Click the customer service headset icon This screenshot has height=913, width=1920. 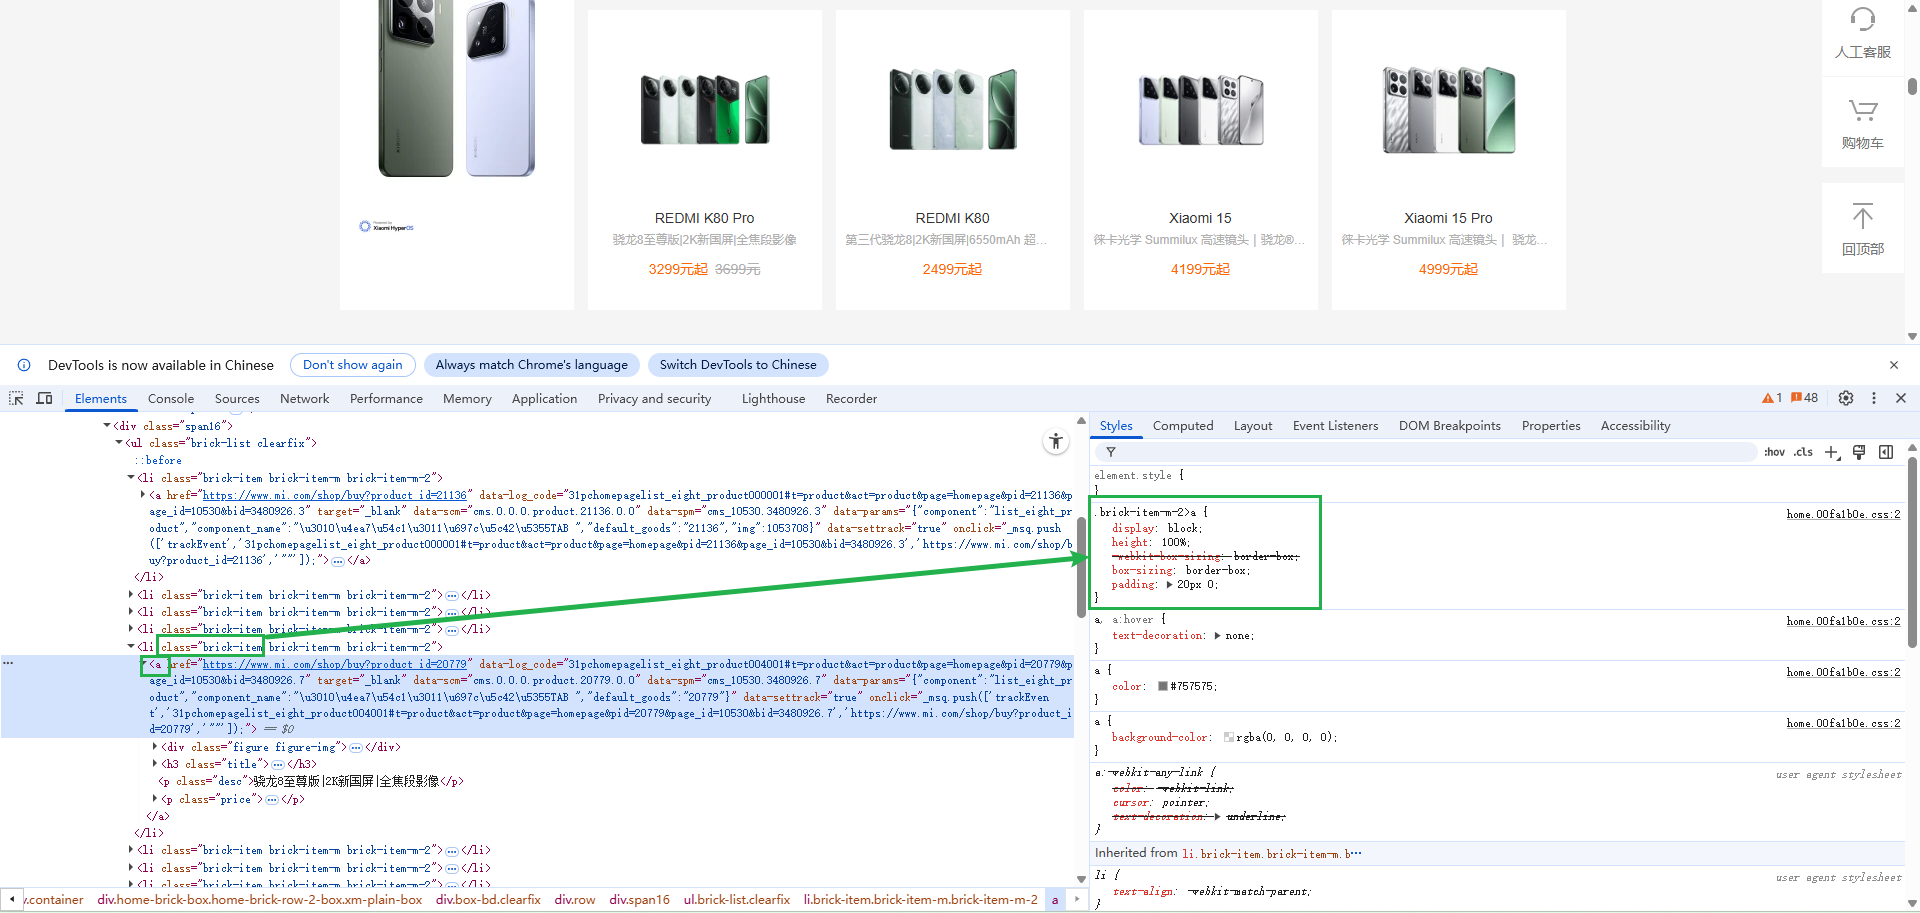tap(1863, 19)
